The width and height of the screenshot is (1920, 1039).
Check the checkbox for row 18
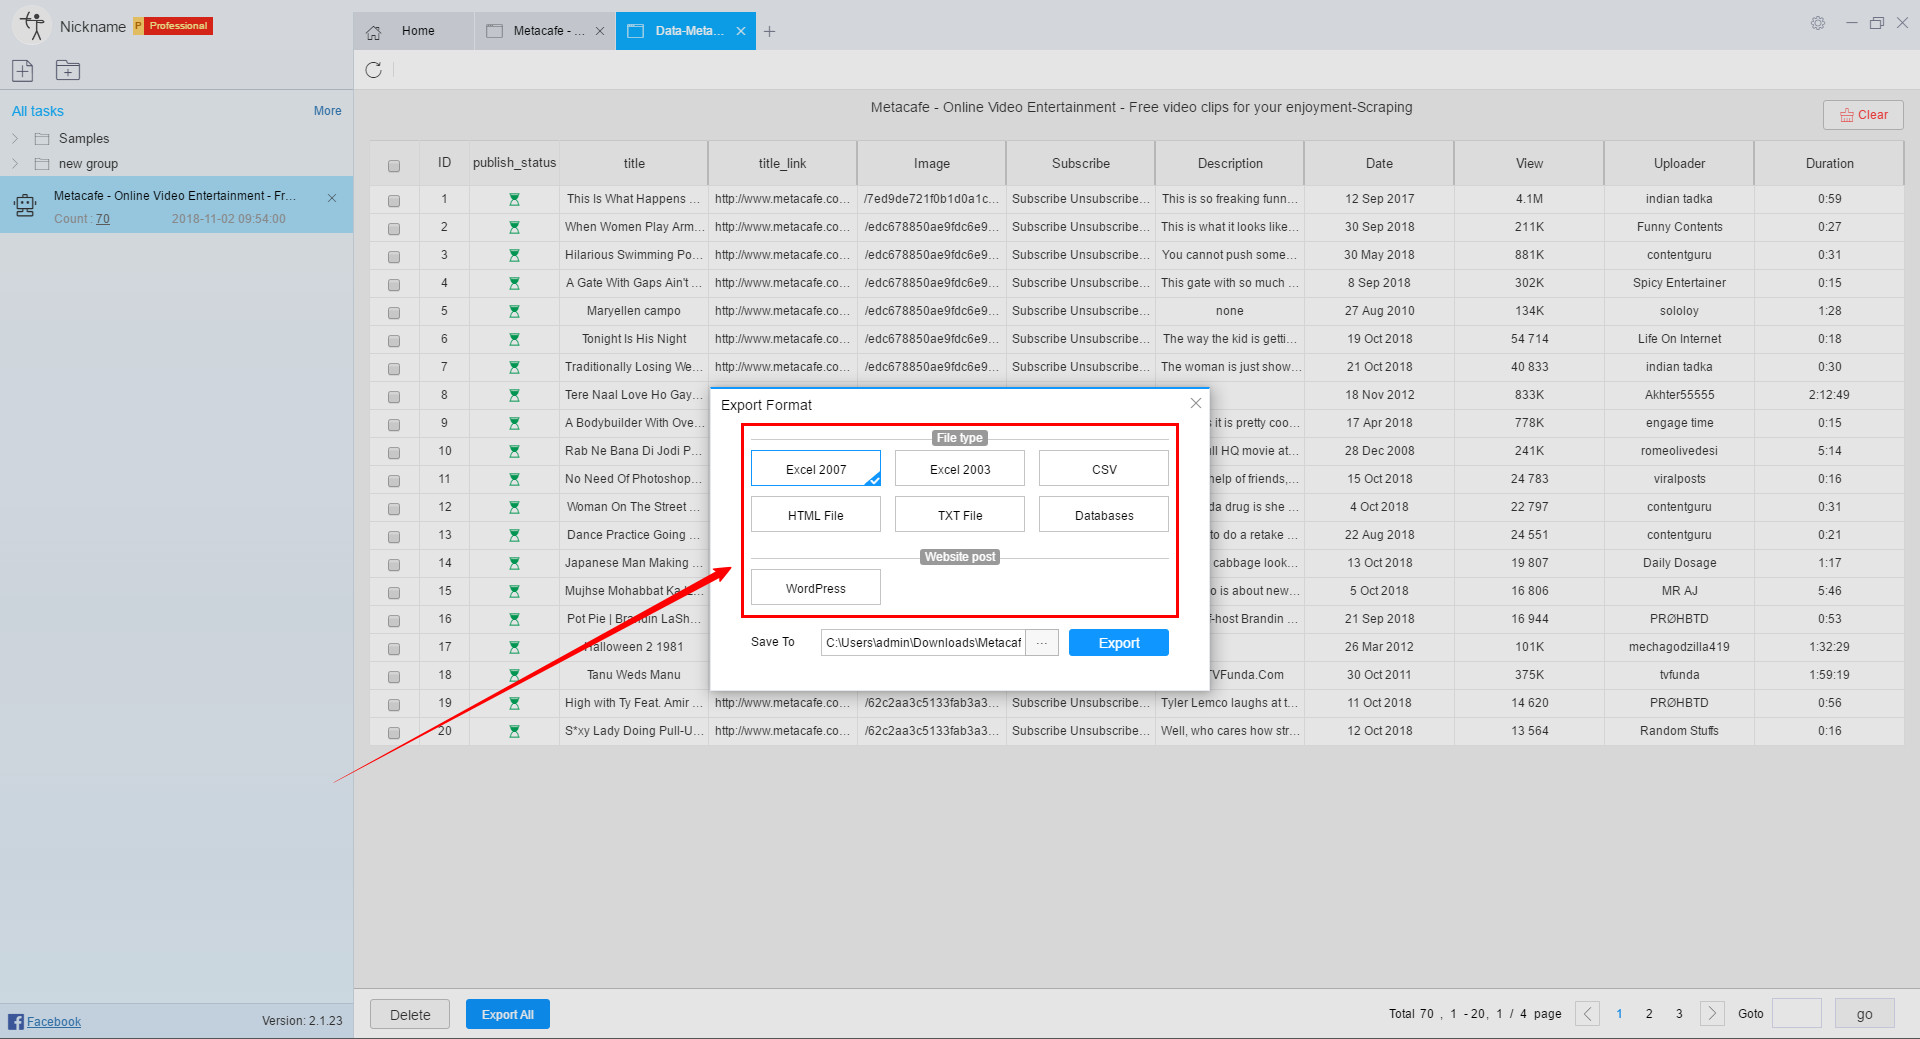[x=394, y=677]
